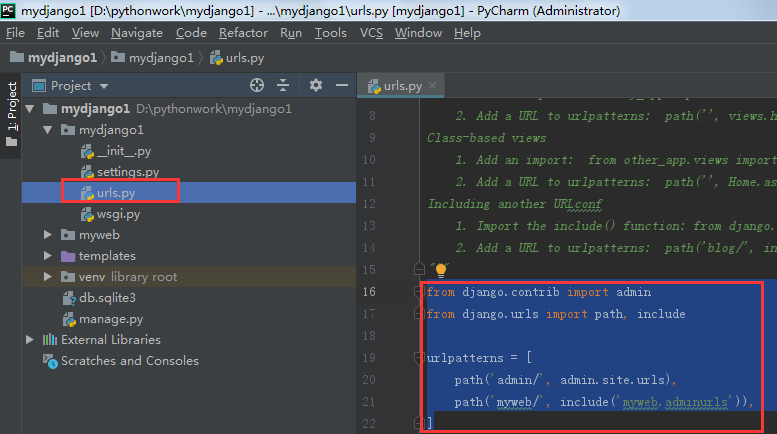Click the Scratches and Consoles icon

coord(50,361)
